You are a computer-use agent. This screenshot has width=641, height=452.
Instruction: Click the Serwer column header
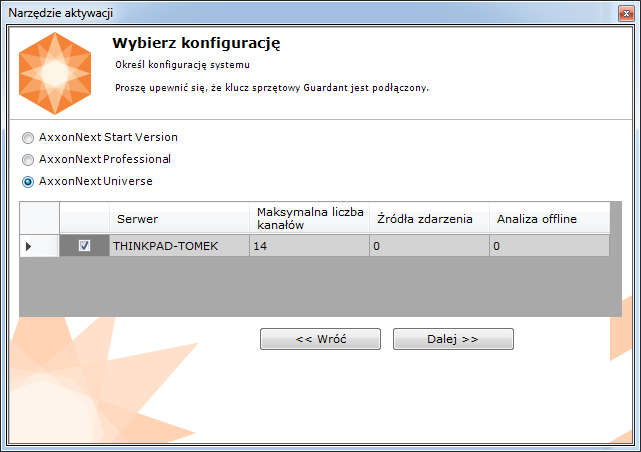[179, 219]
